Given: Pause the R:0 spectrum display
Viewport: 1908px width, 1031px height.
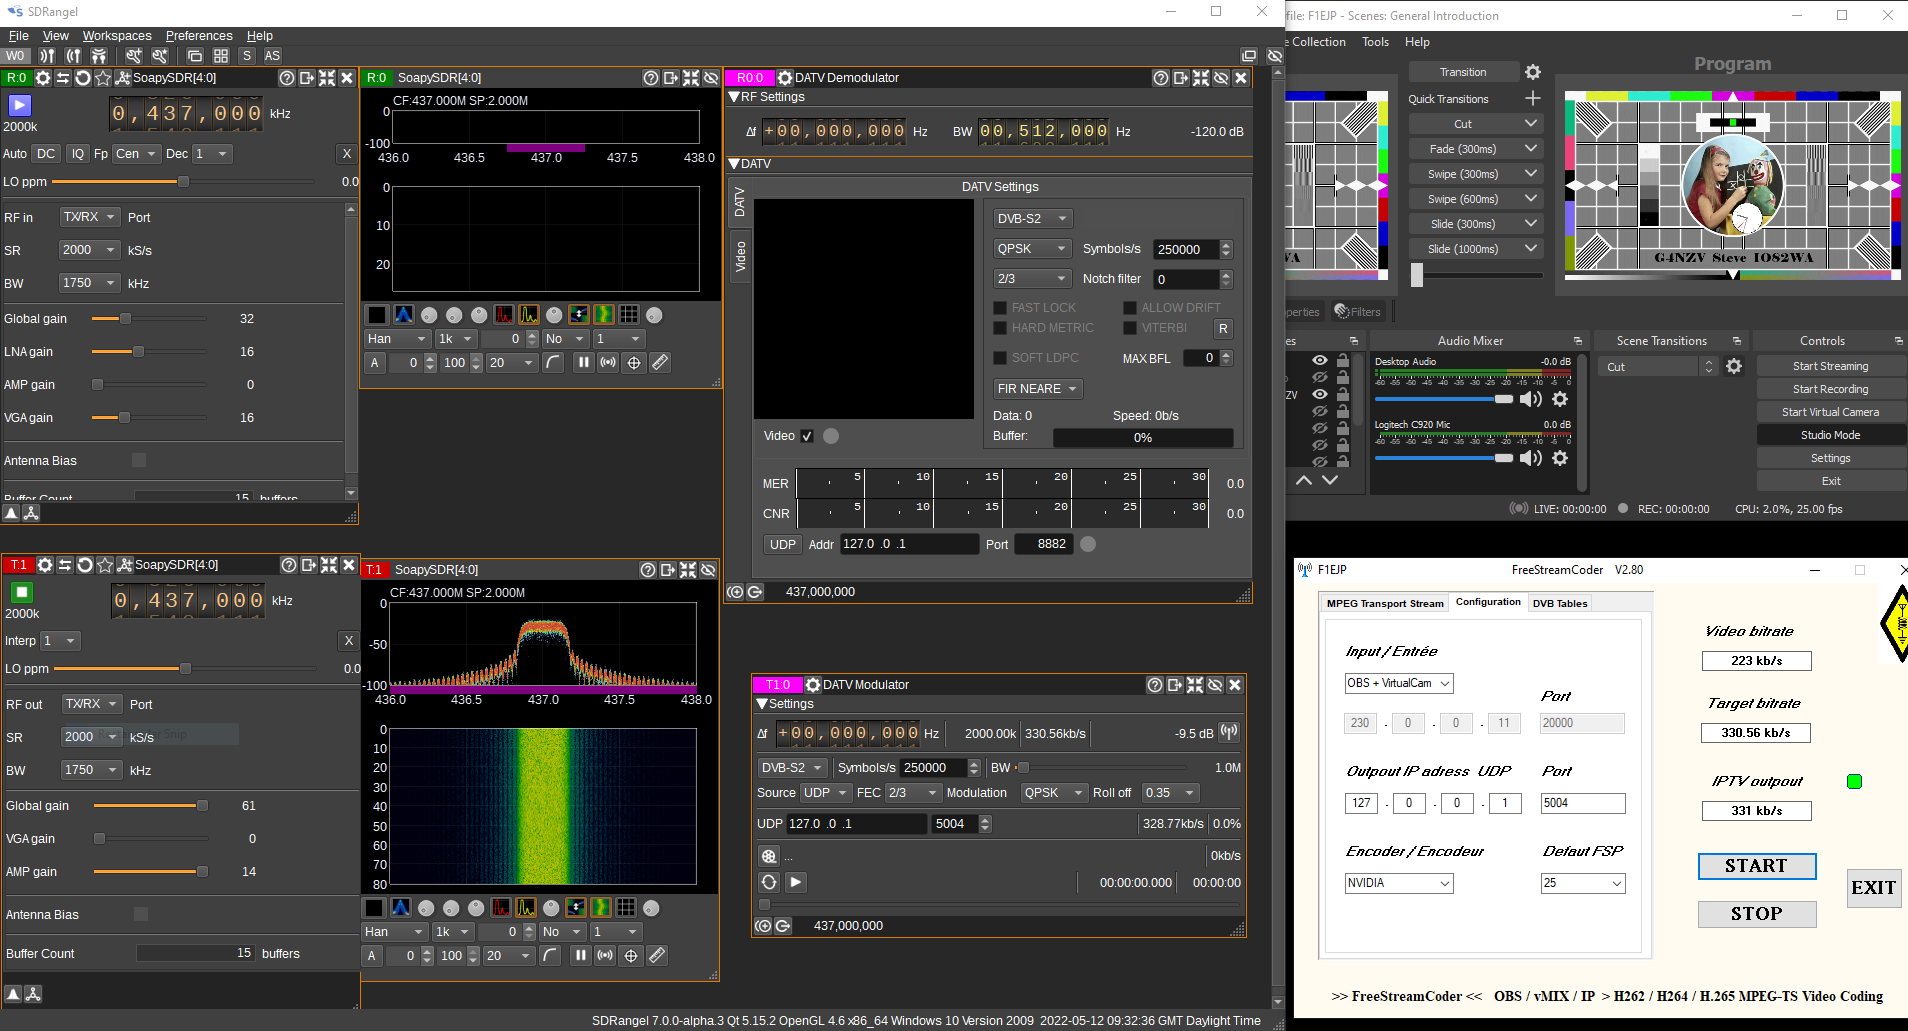Looking at the screenshot, I should pos(583,363).
